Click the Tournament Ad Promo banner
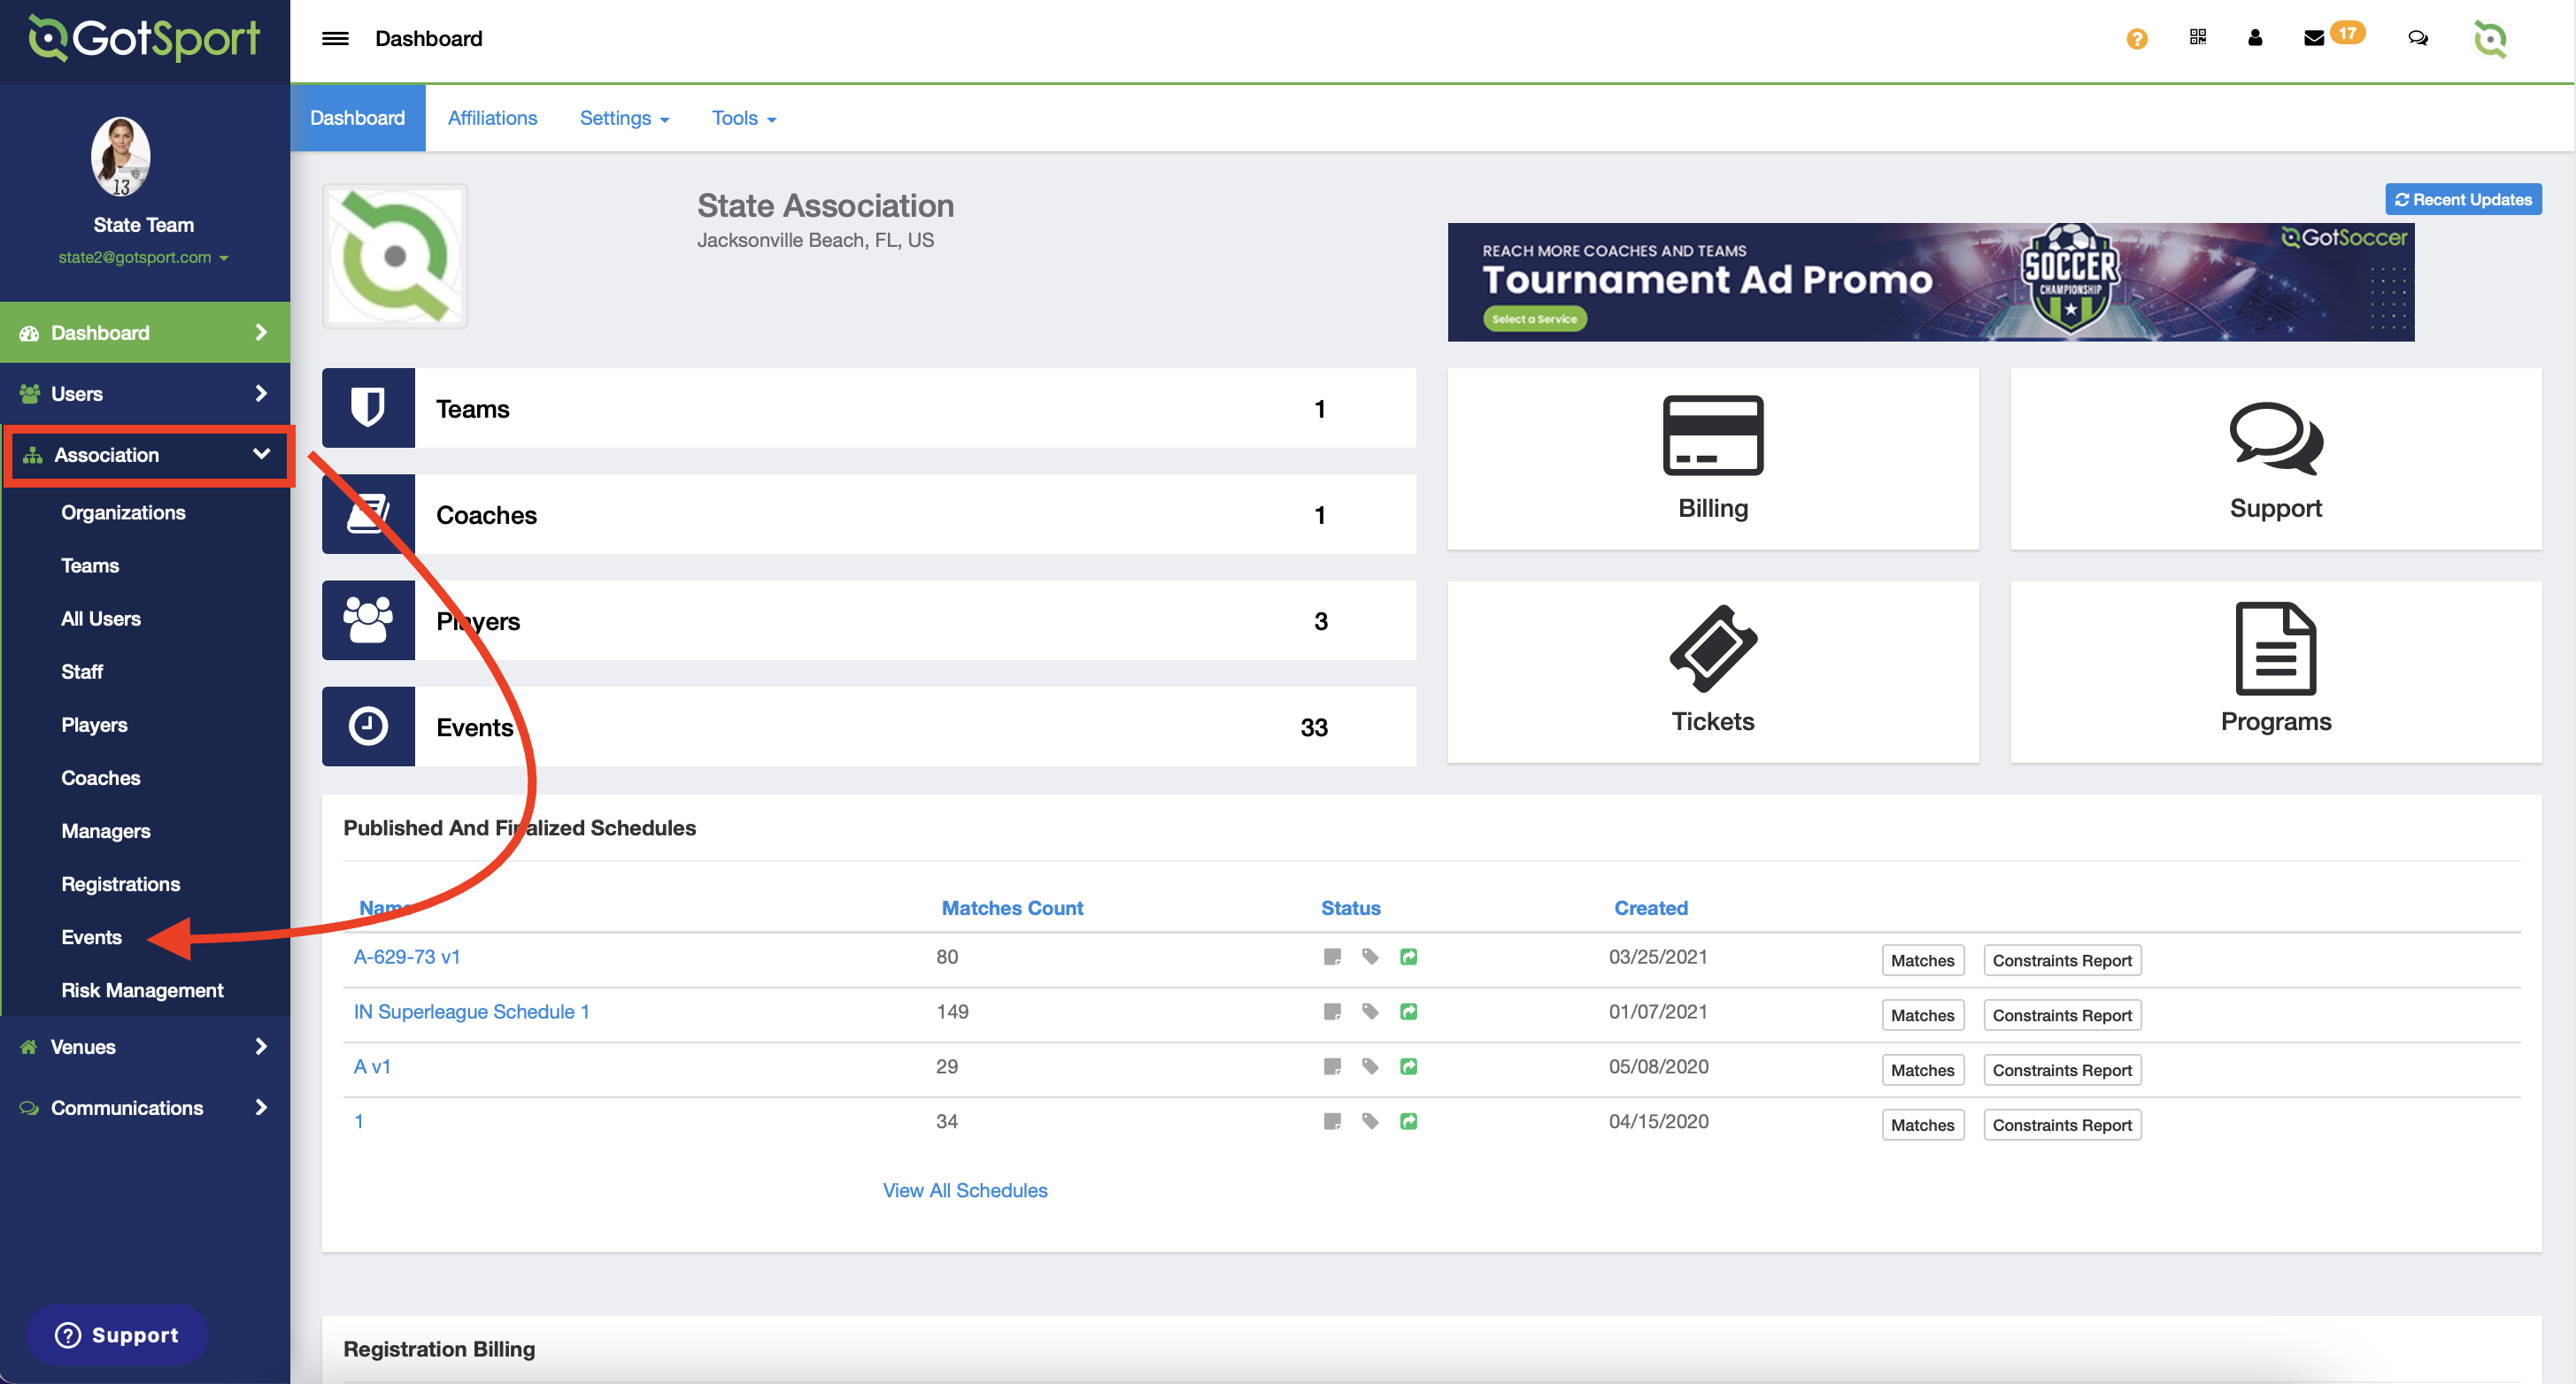 click(x=1930, y=282)
